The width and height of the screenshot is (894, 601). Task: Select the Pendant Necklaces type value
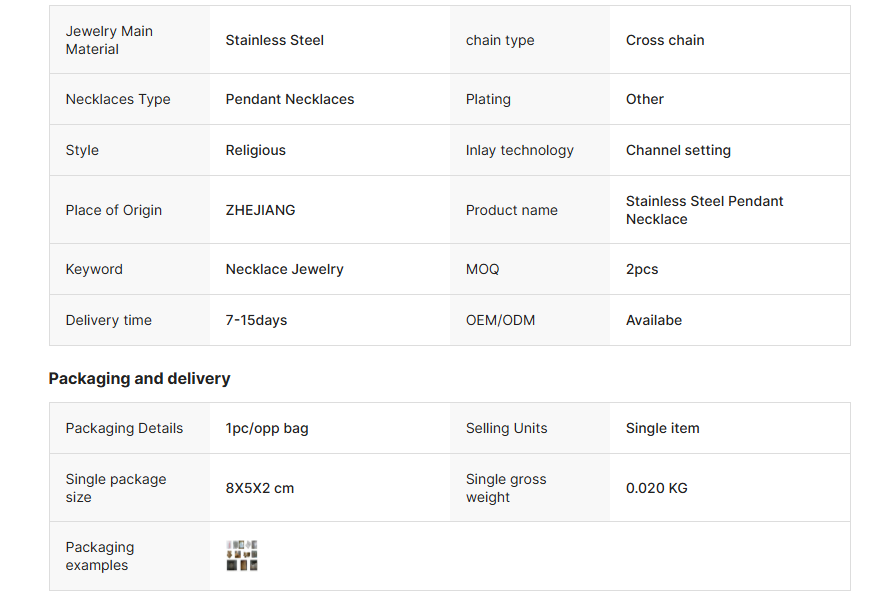click(289, 99)
